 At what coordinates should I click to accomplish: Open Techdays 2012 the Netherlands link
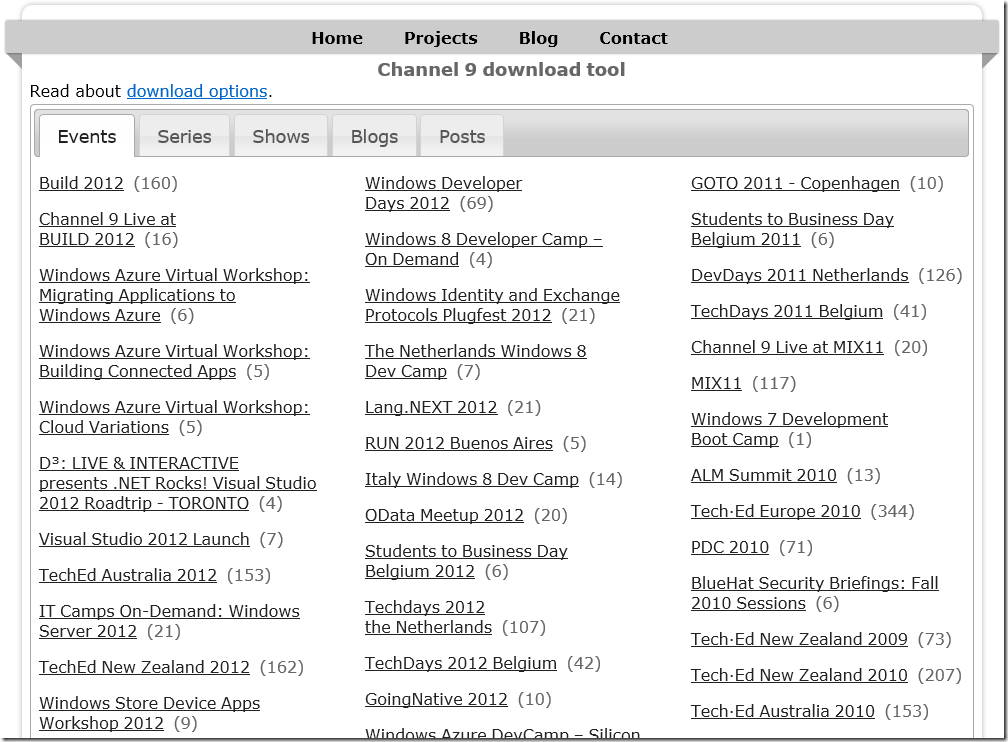click(x=428, y=617)
